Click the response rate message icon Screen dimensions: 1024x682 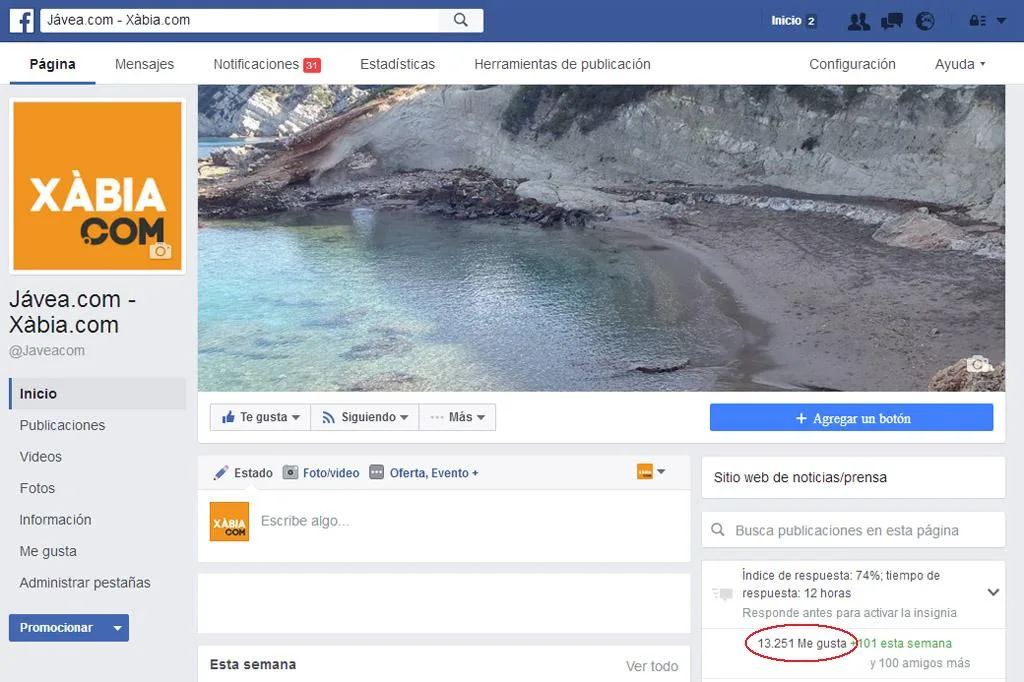[x=722, y=594]
